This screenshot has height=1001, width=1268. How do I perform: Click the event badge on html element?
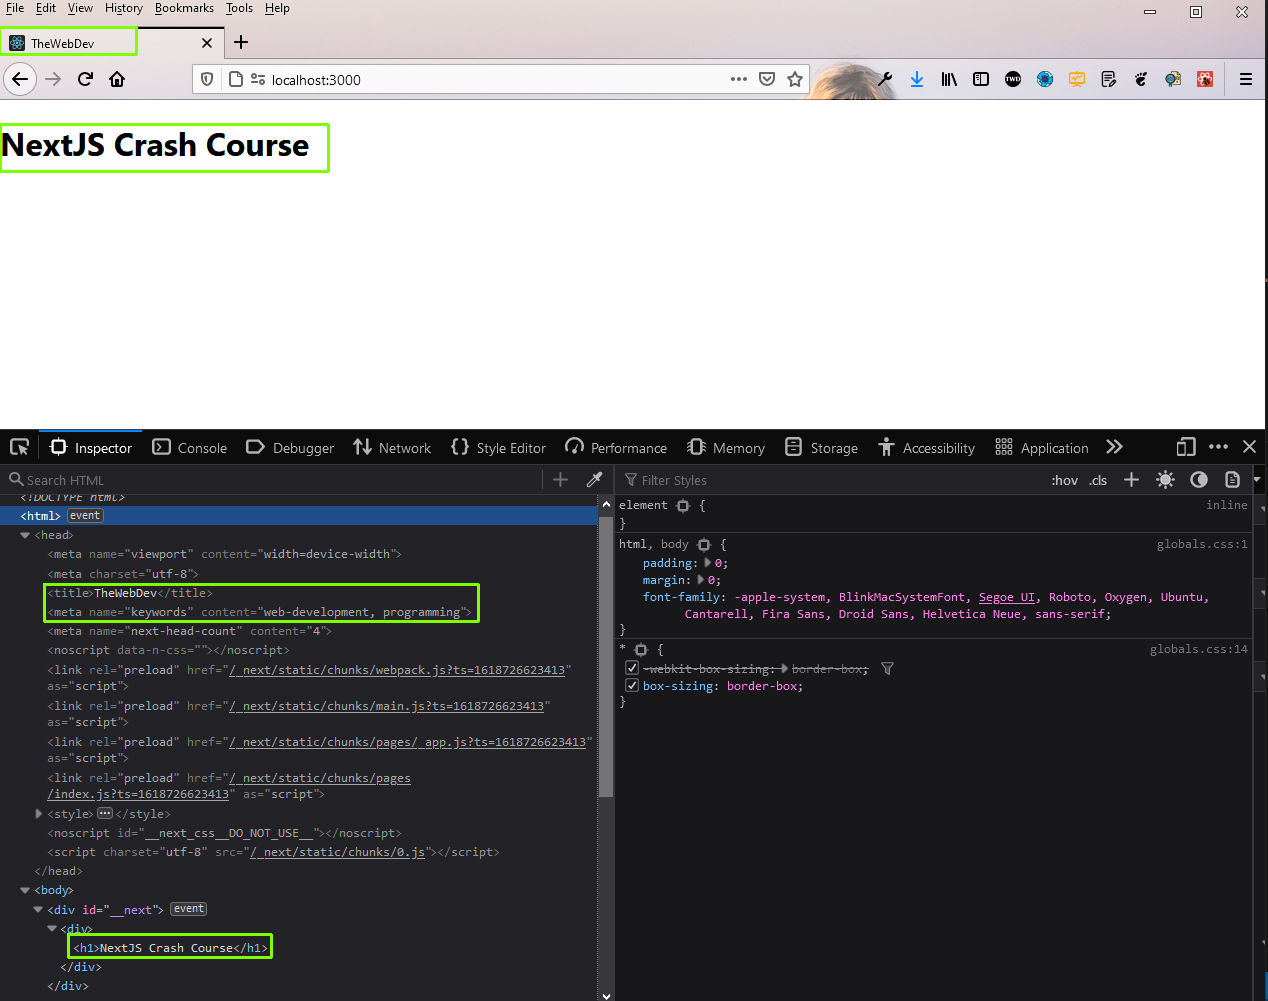pos(85,516)
